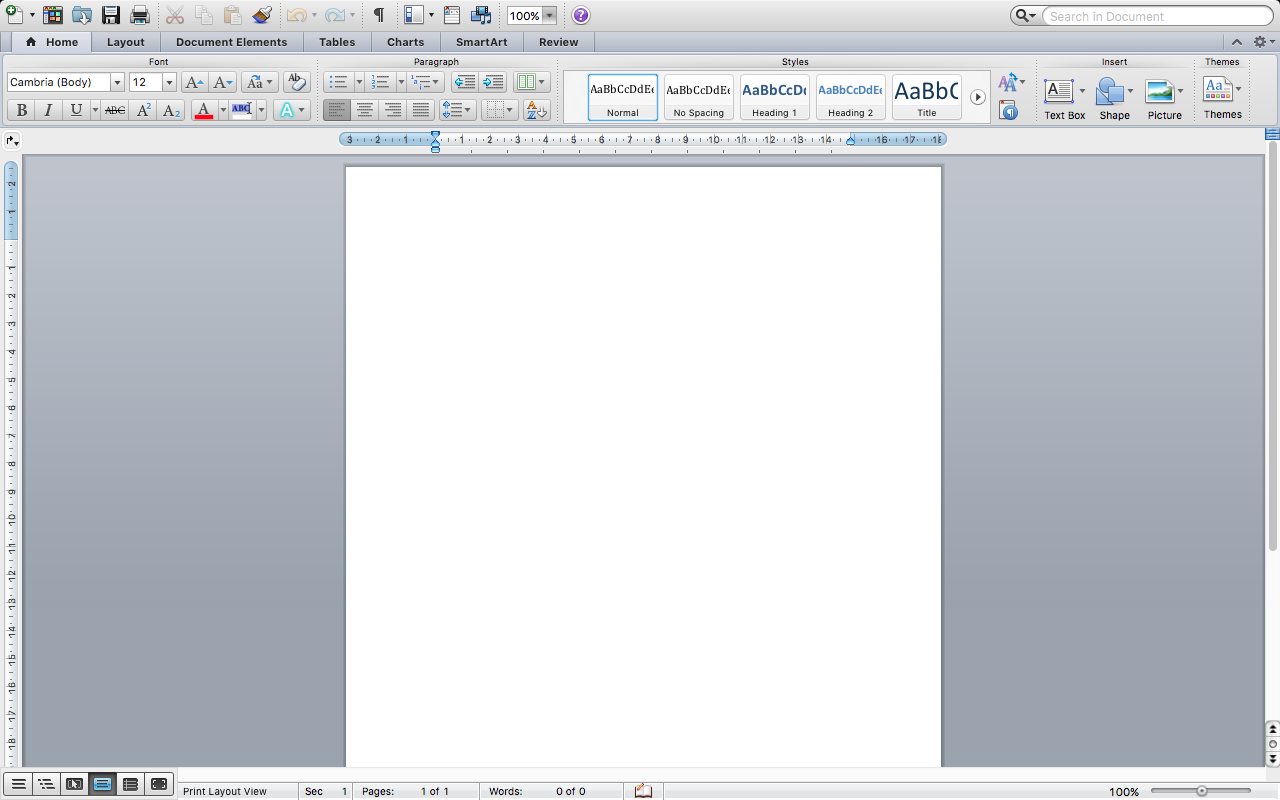Insert a Text Box
1280x800 pixels.
click(1064, 99)
